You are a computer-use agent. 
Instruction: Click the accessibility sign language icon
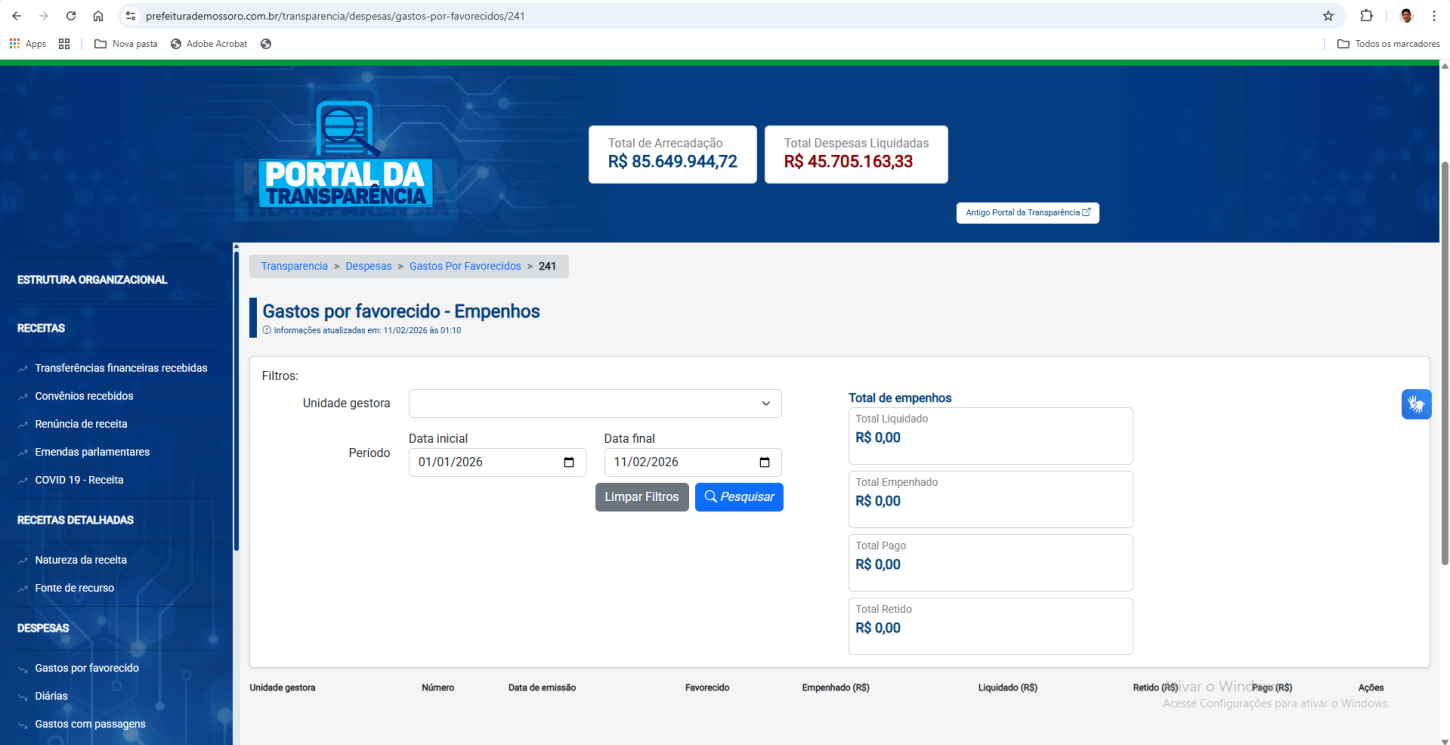[x=1416, y=404]
